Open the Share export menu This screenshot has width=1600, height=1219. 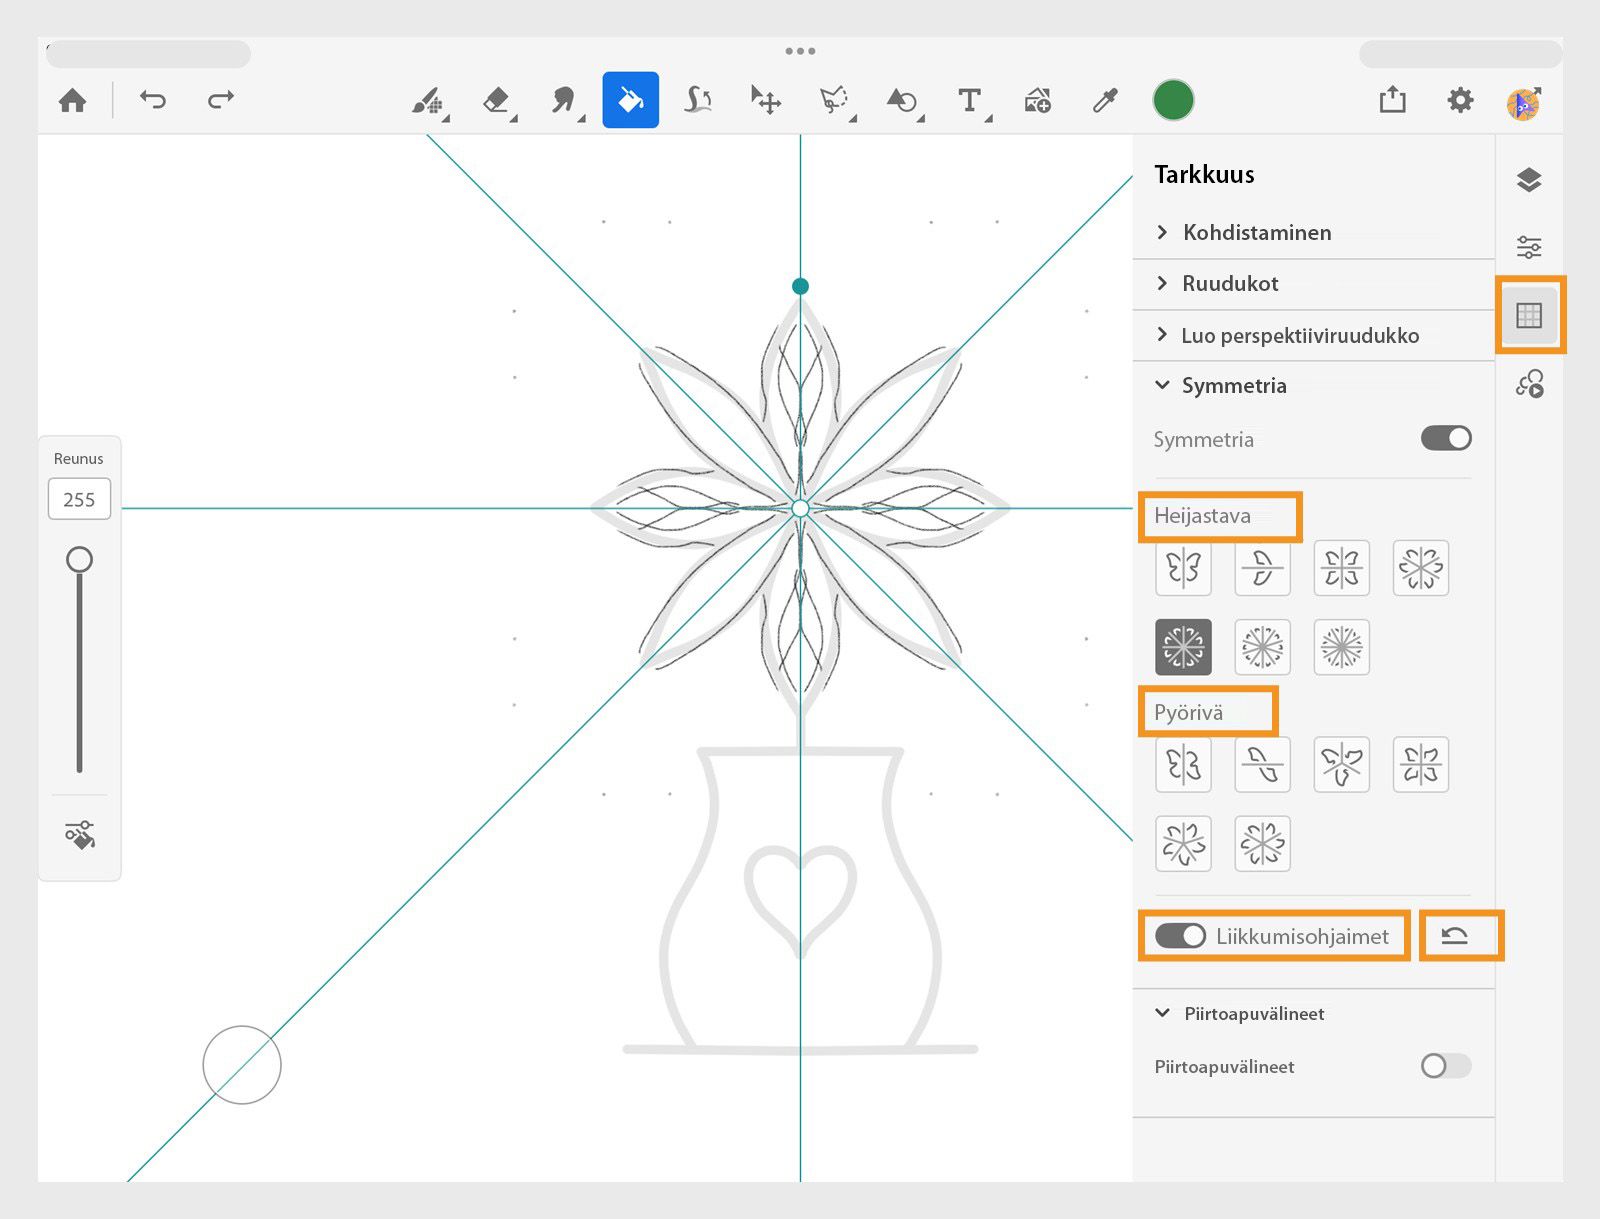tap(1392, 99)
